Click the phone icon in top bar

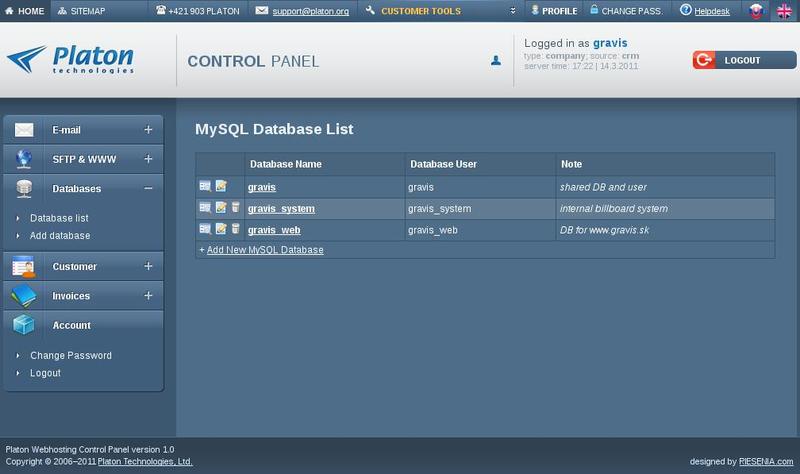click(161, 10)
